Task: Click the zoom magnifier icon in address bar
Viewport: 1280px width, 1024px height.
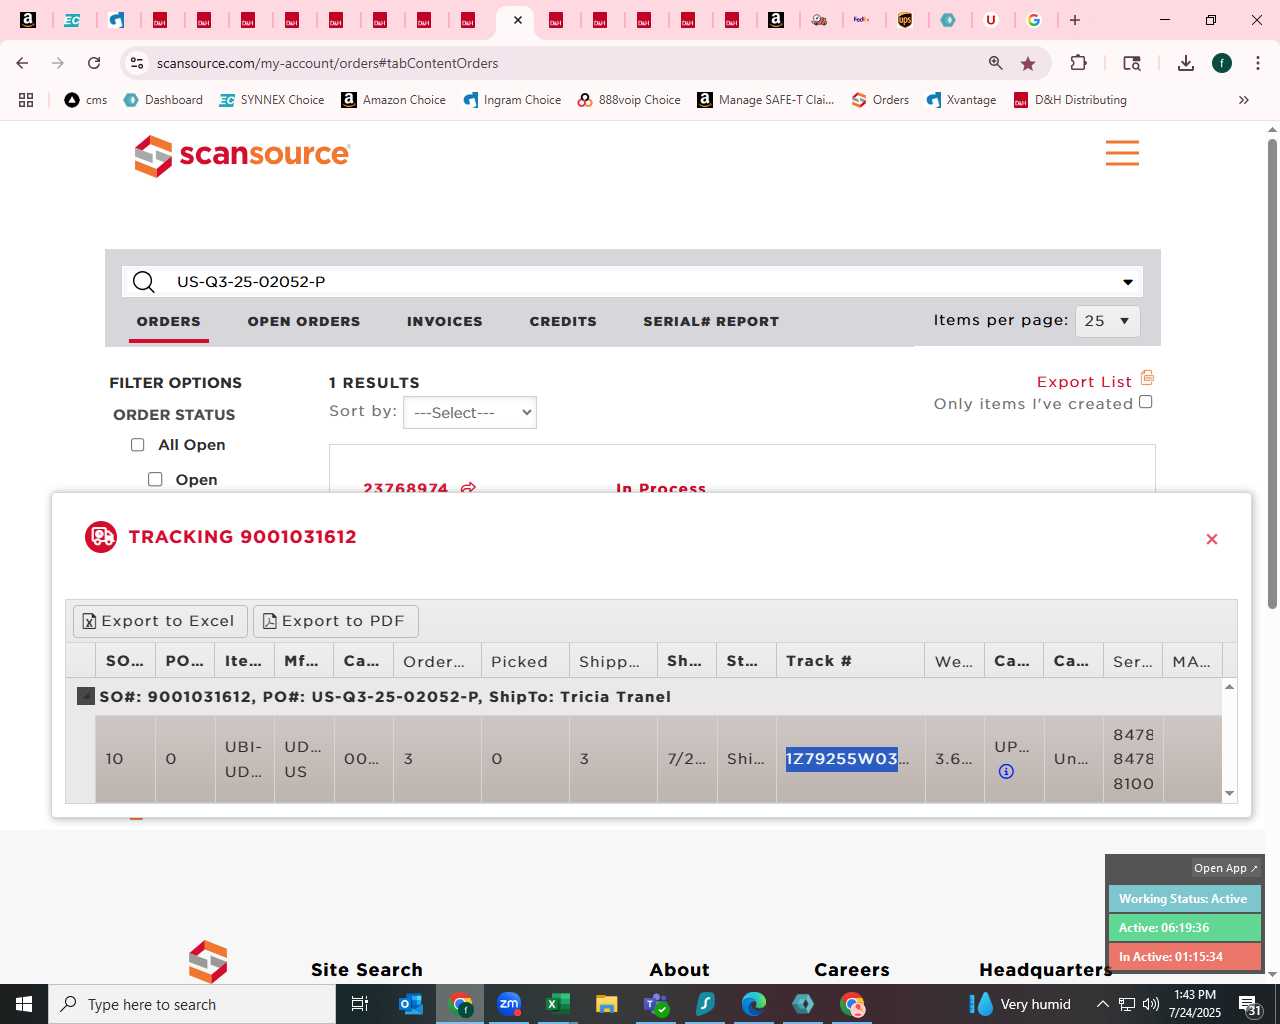Action: [x=995, y=63]
